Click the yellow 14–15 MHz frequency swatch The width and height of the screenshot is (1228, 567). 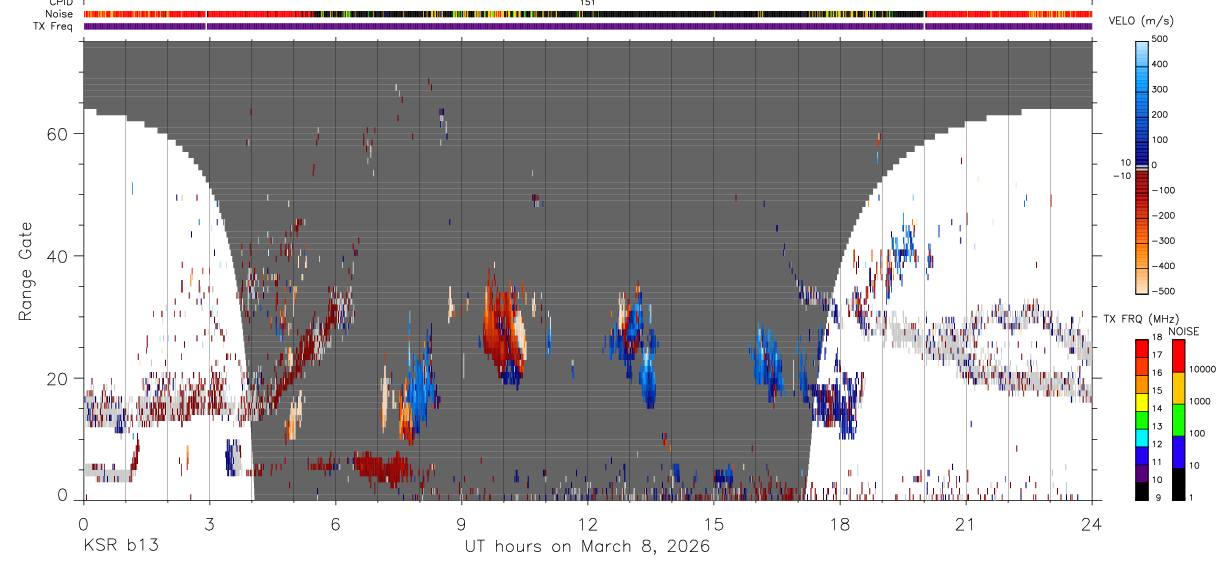tap(1141, 400)
